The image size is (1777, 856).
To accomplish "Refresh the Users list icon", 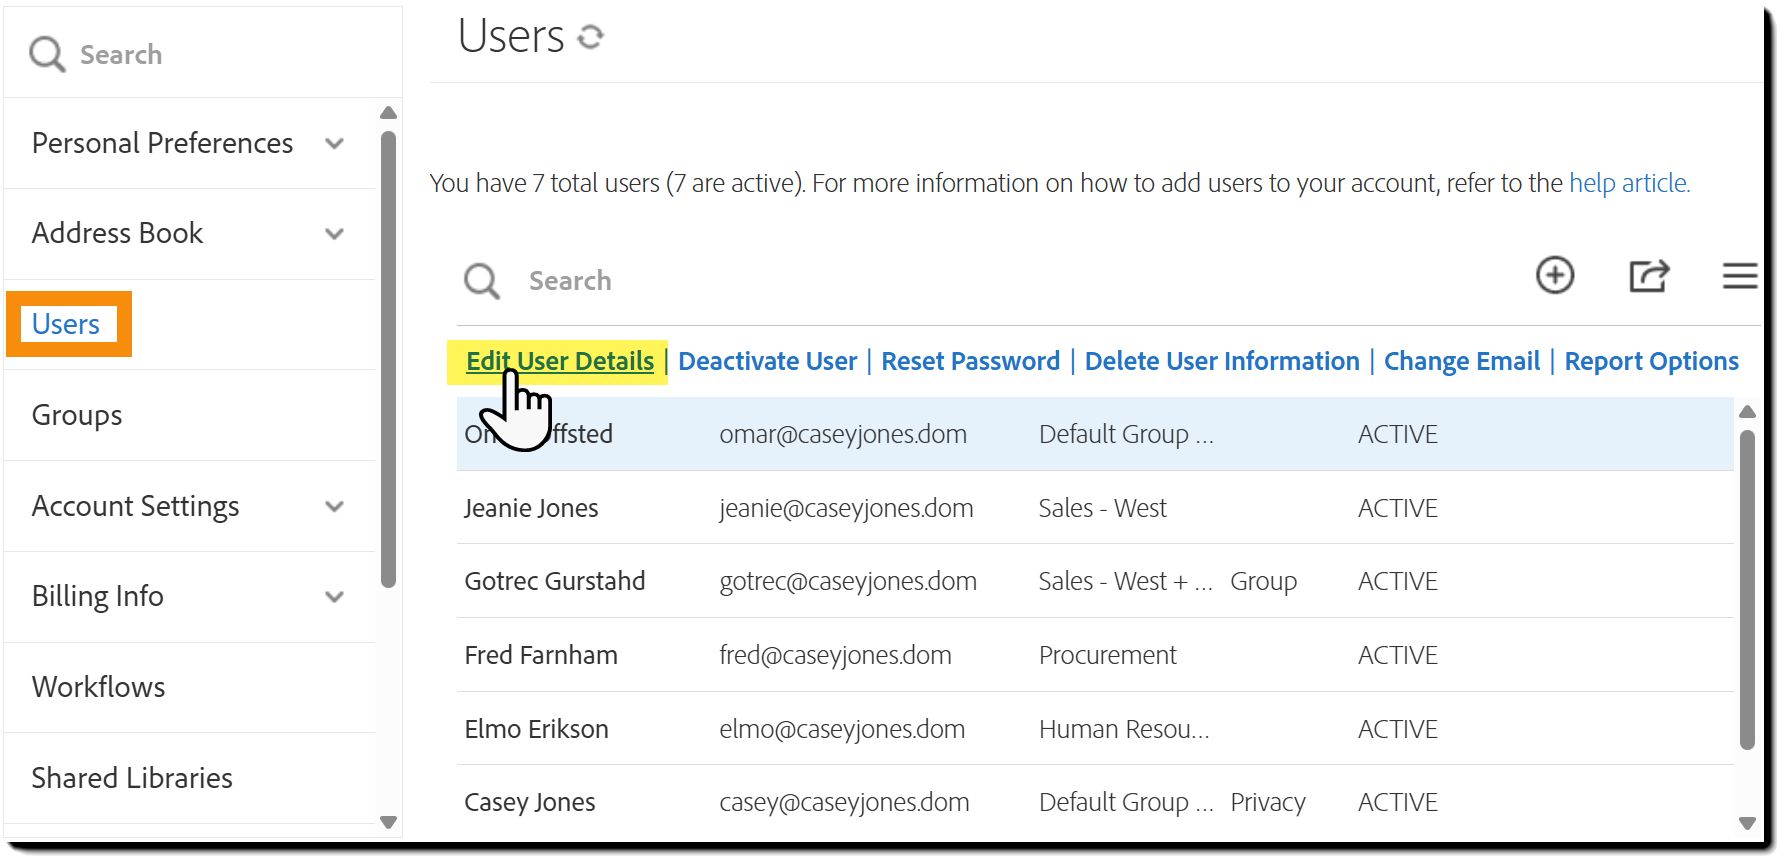I will [x=591, y=37].
